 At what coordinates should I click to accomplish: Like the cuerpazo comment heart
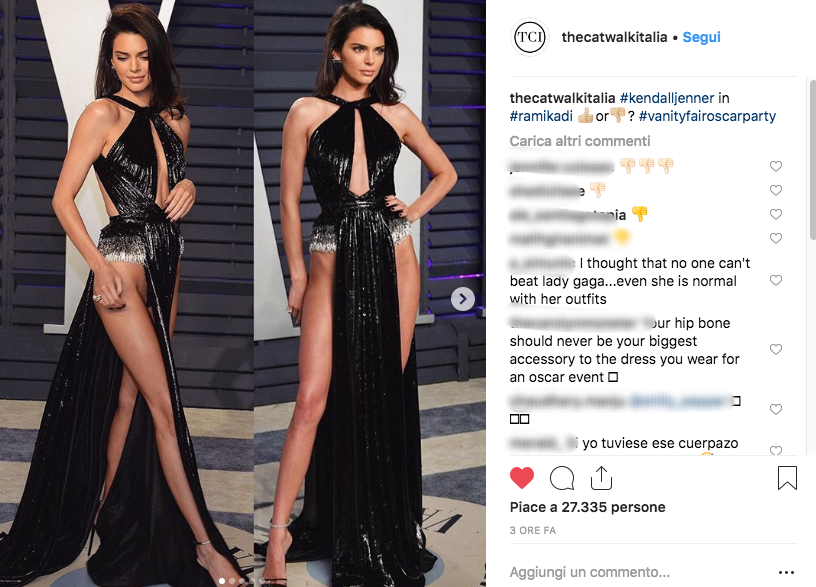[x=775, y=450]
